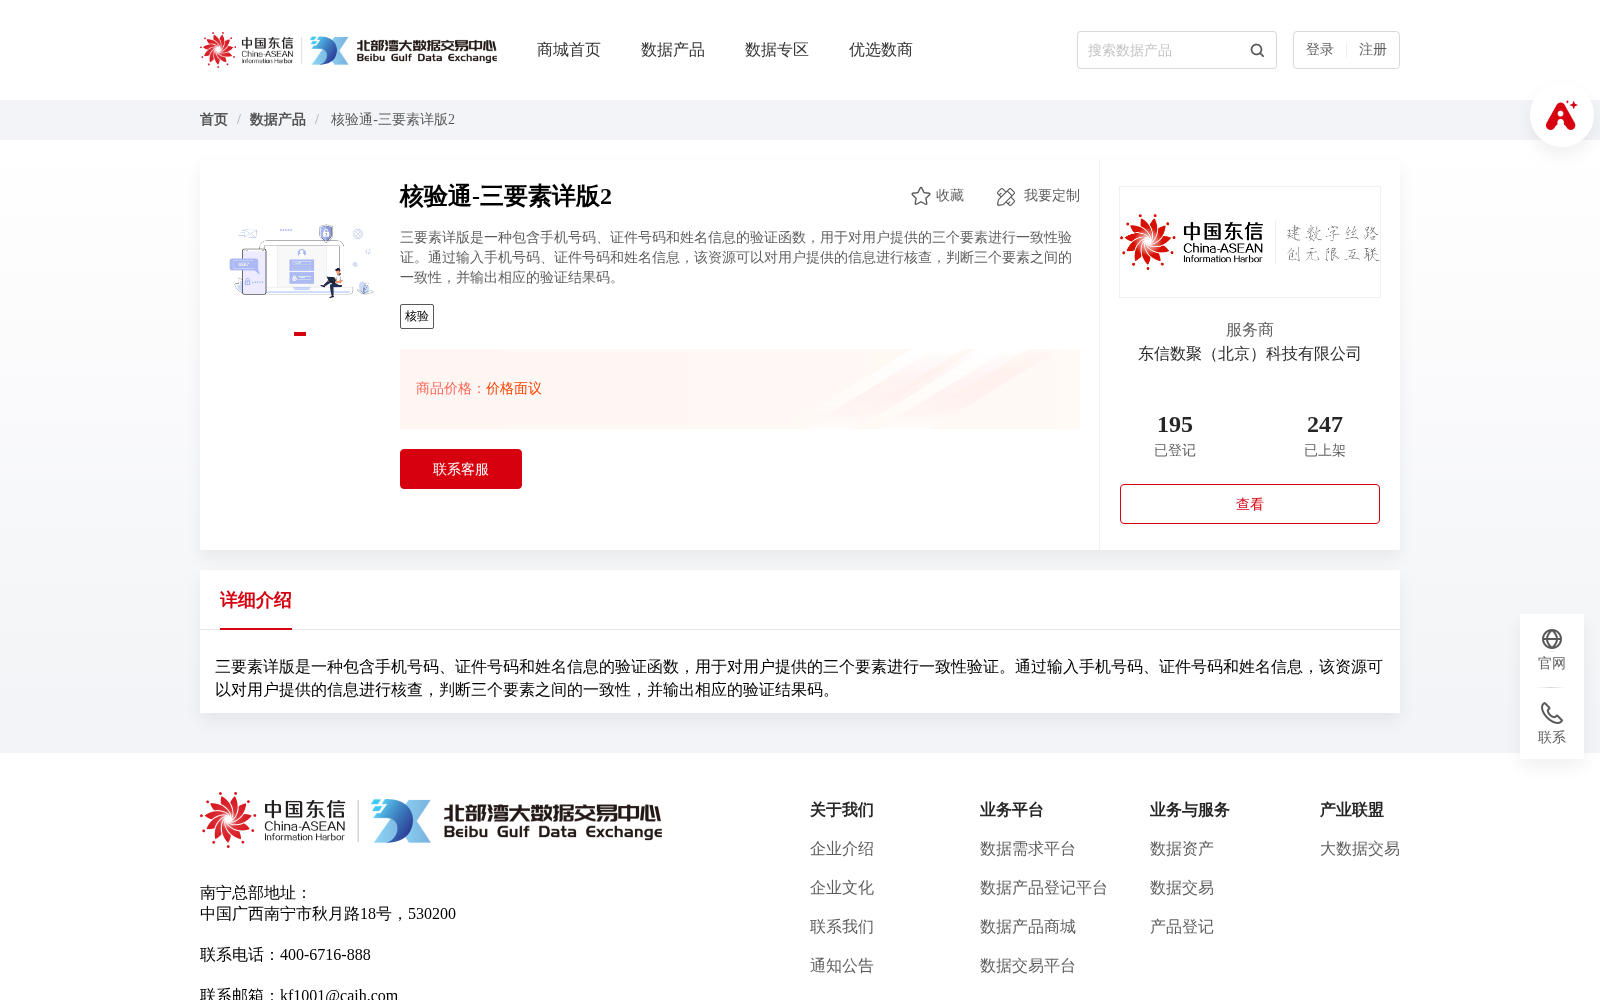Select 优选数商 in the top navigation
This screenshot has height=1000, width=1600.
coord(881,50)
